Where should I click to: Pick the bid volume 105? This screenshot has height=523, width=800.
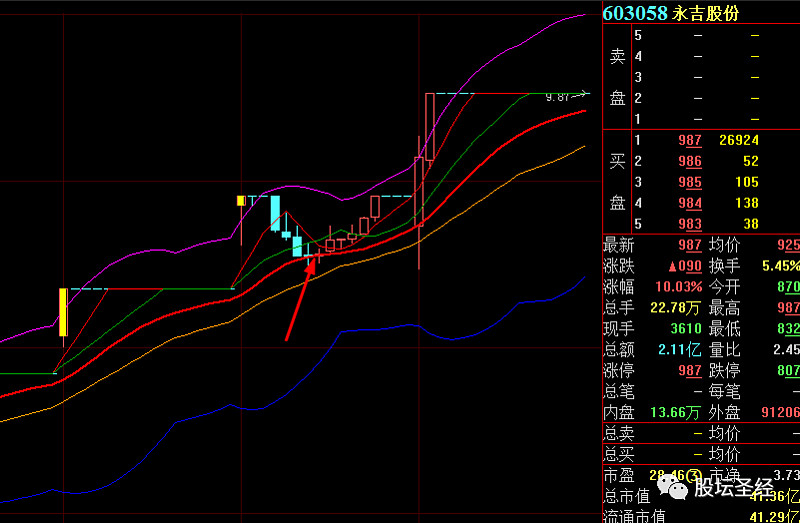point(747,182)
